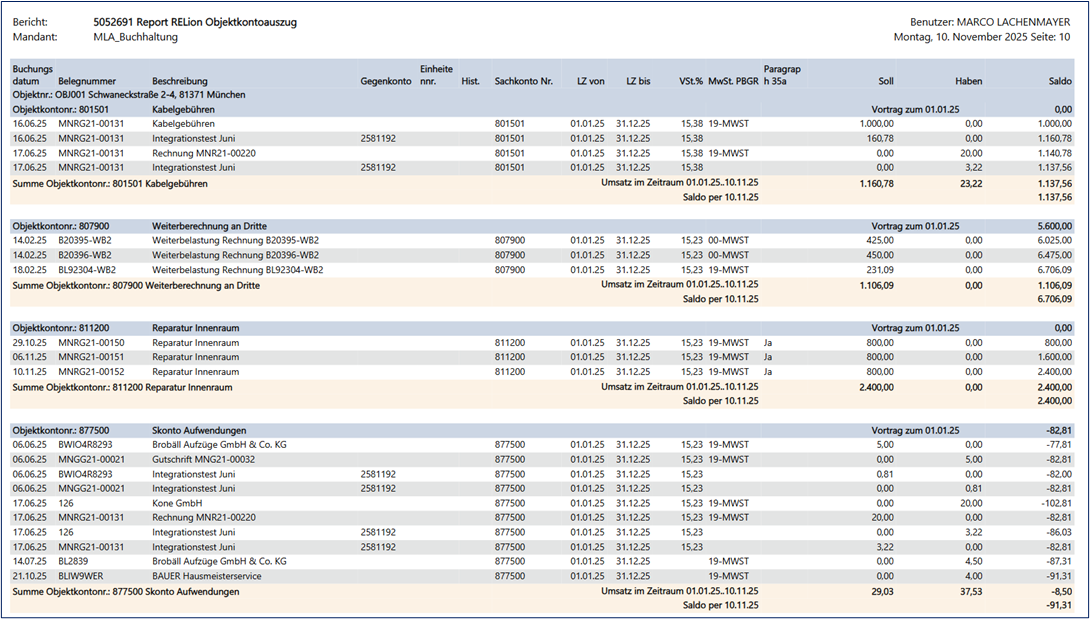Click the Beschreibung column header
Viewport: 1090px width, 619px height.
point(180,81)
